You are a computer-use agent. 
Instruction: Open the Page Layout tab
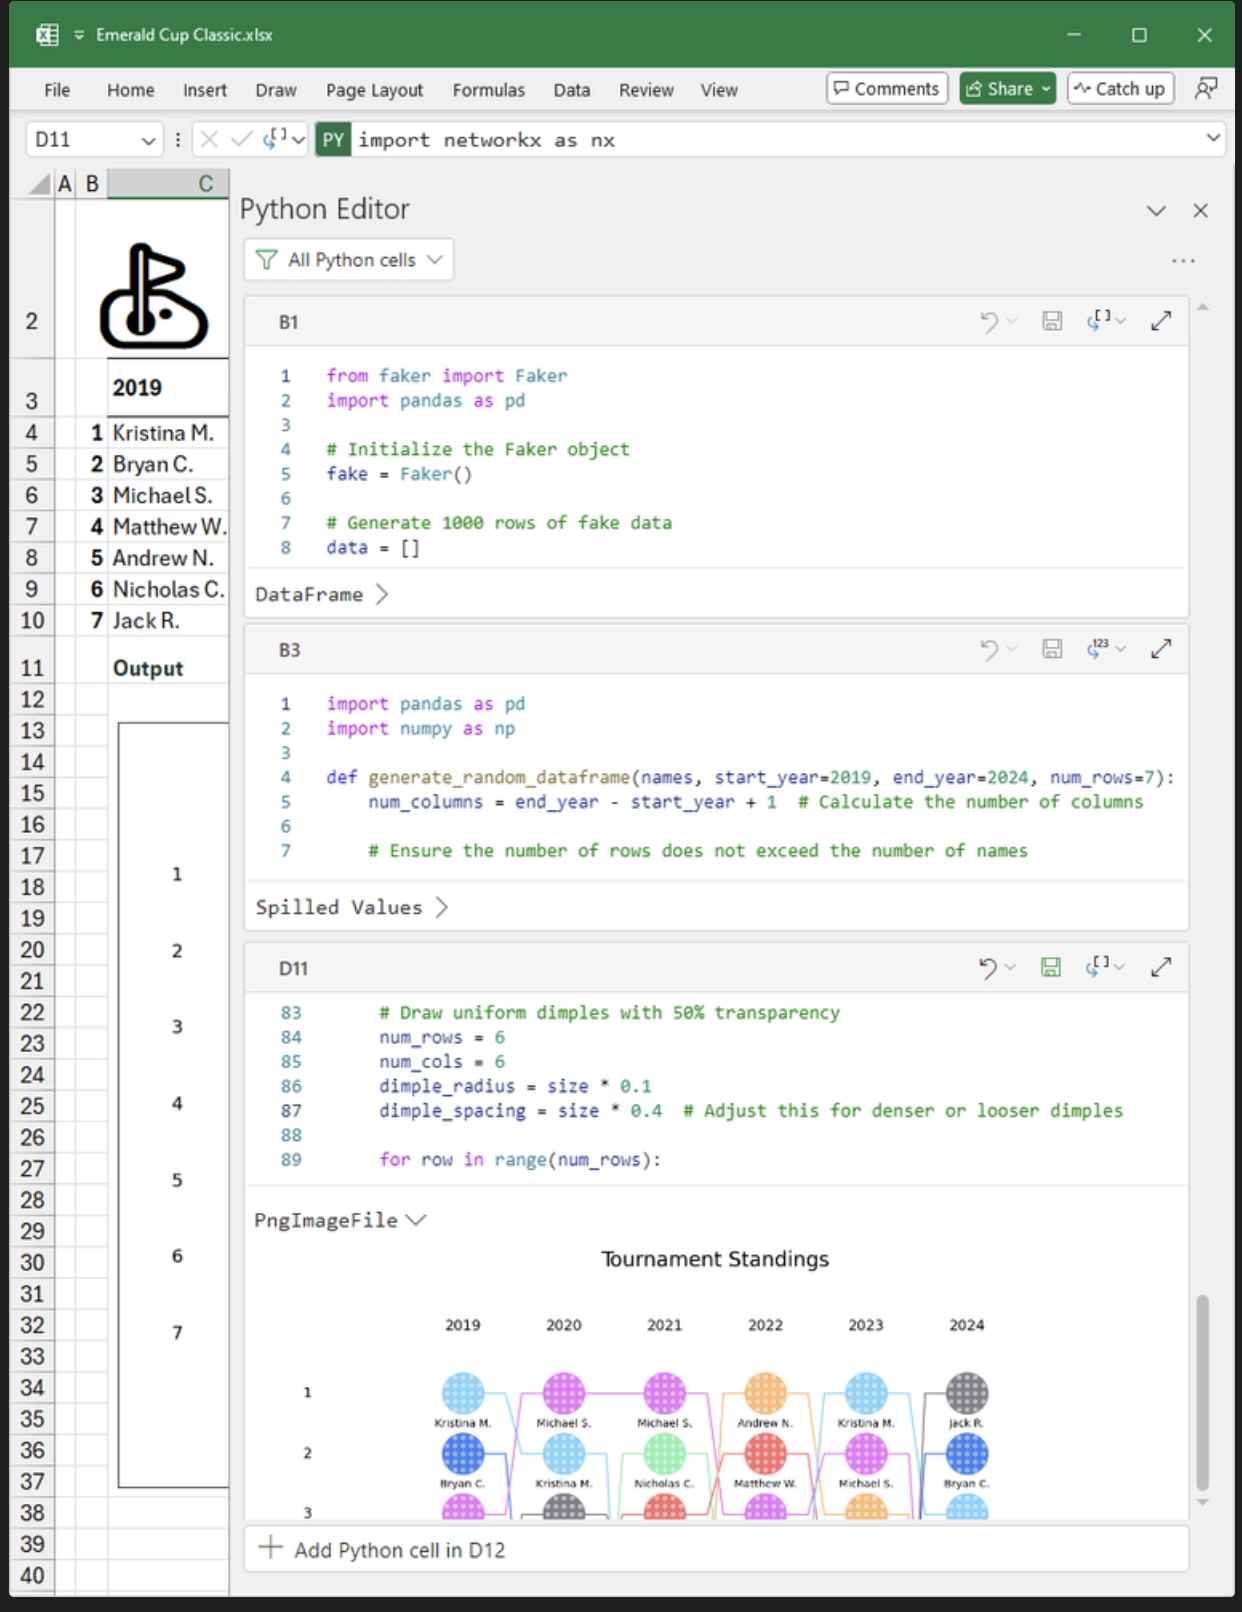click(x=375, y=90)
